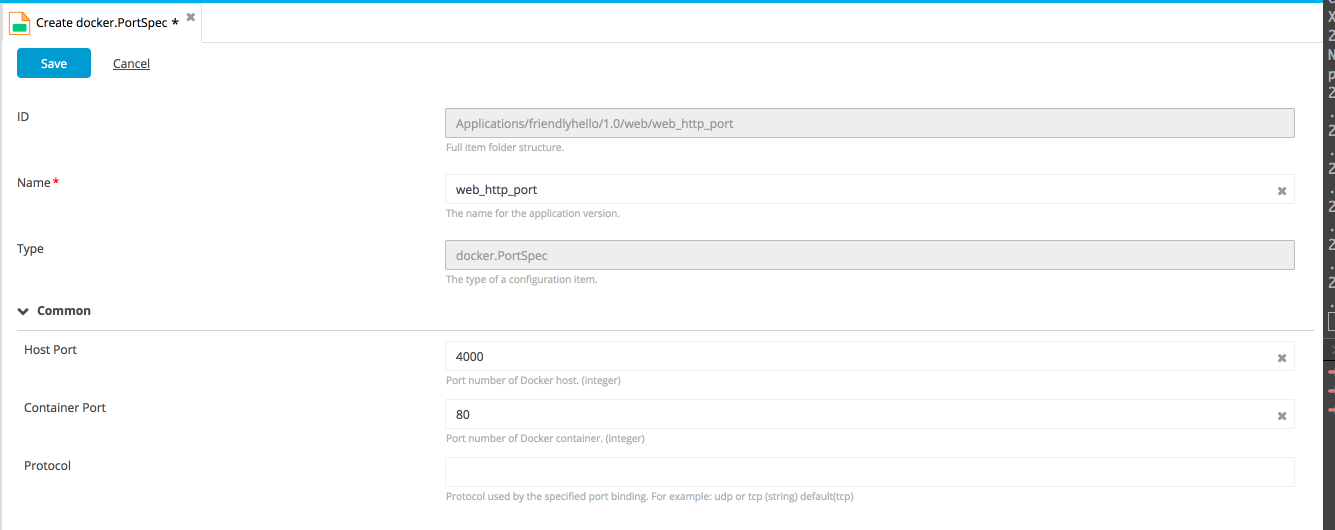
Task: Clear the Name field with its X icon
Action: click(x=1281, y=190)
